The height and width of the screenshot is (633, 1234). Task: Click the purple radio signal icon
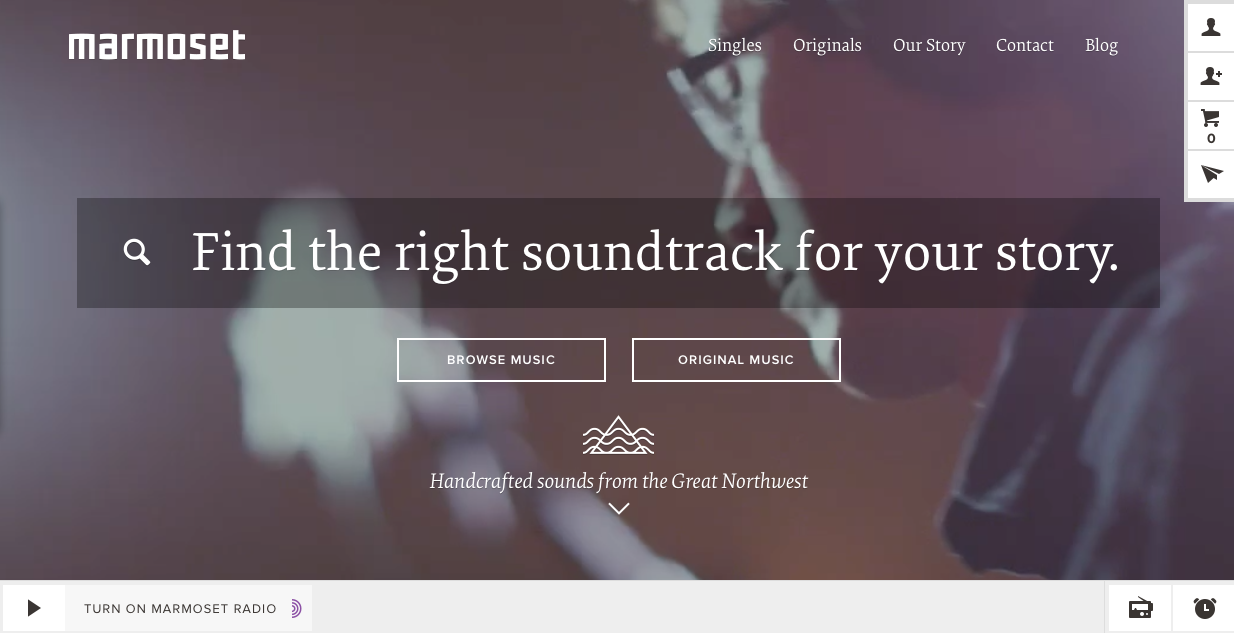pos(296,608)
